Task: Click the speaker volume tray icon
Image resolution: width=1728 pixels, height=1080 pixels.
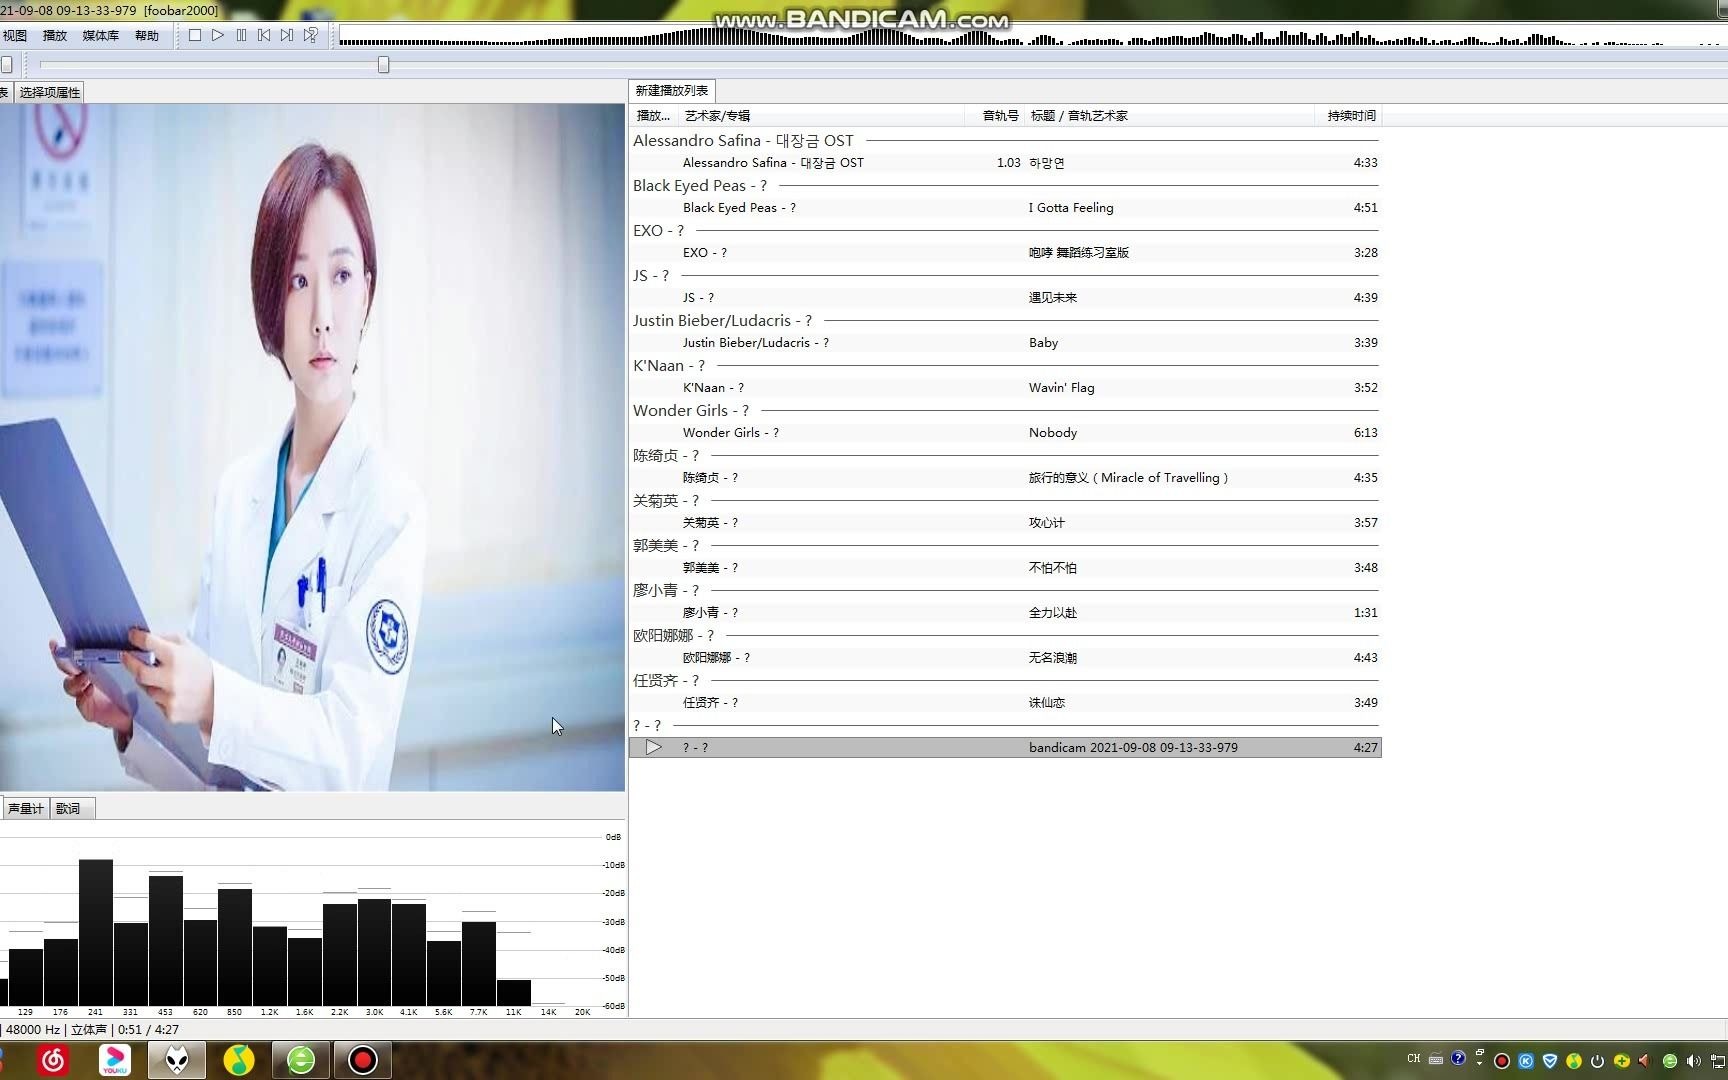Action: tap(1692, 1061)
